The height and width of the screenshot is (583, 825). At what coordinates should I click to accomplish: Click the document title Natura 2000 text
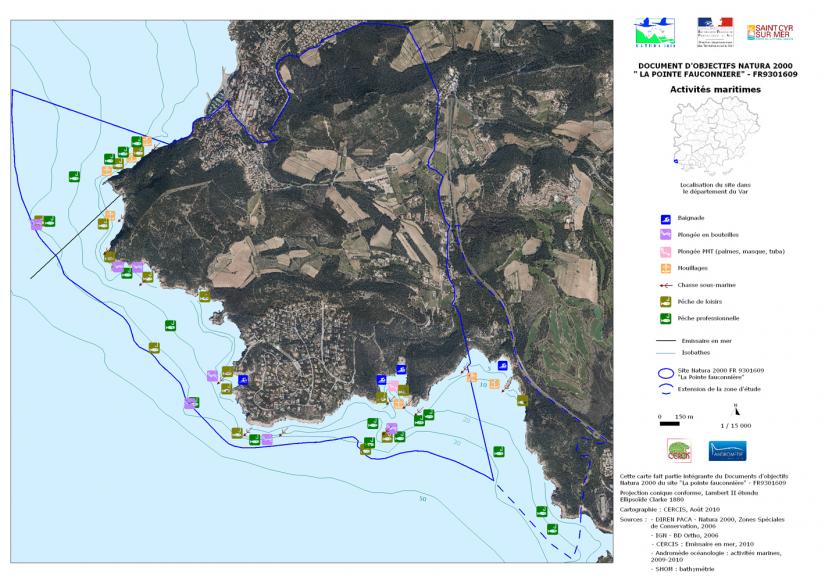pyautogui.click(x=714, y=69)
